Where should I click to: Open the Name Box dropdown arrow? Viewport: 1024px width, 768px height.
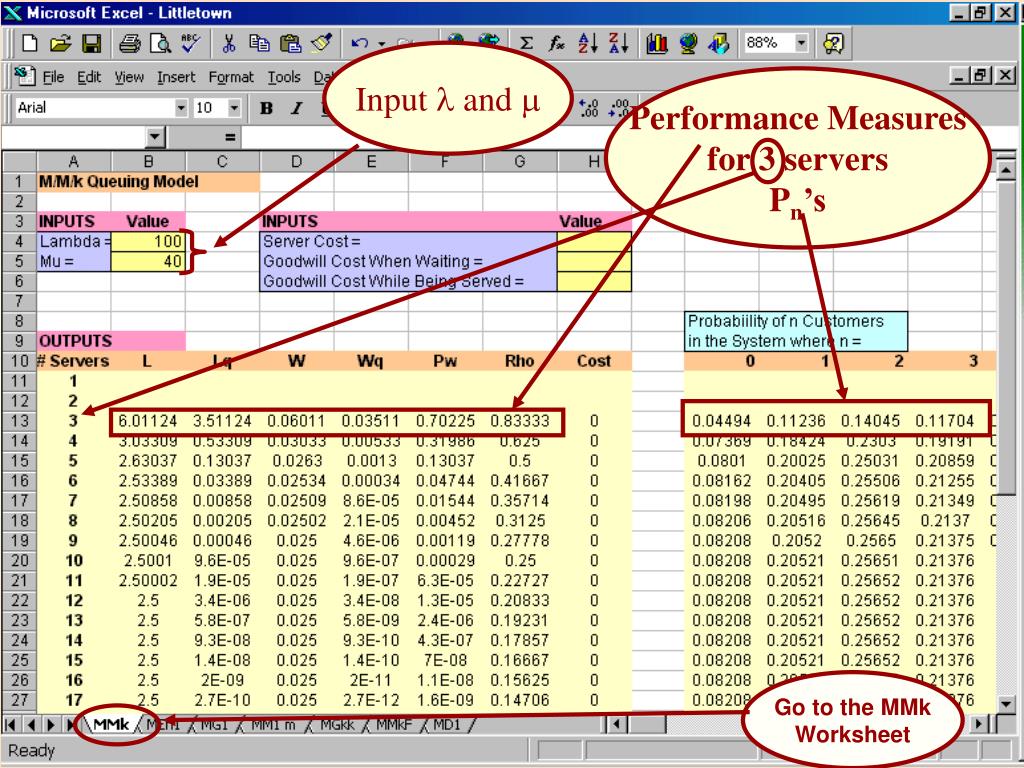coord(154,137)
